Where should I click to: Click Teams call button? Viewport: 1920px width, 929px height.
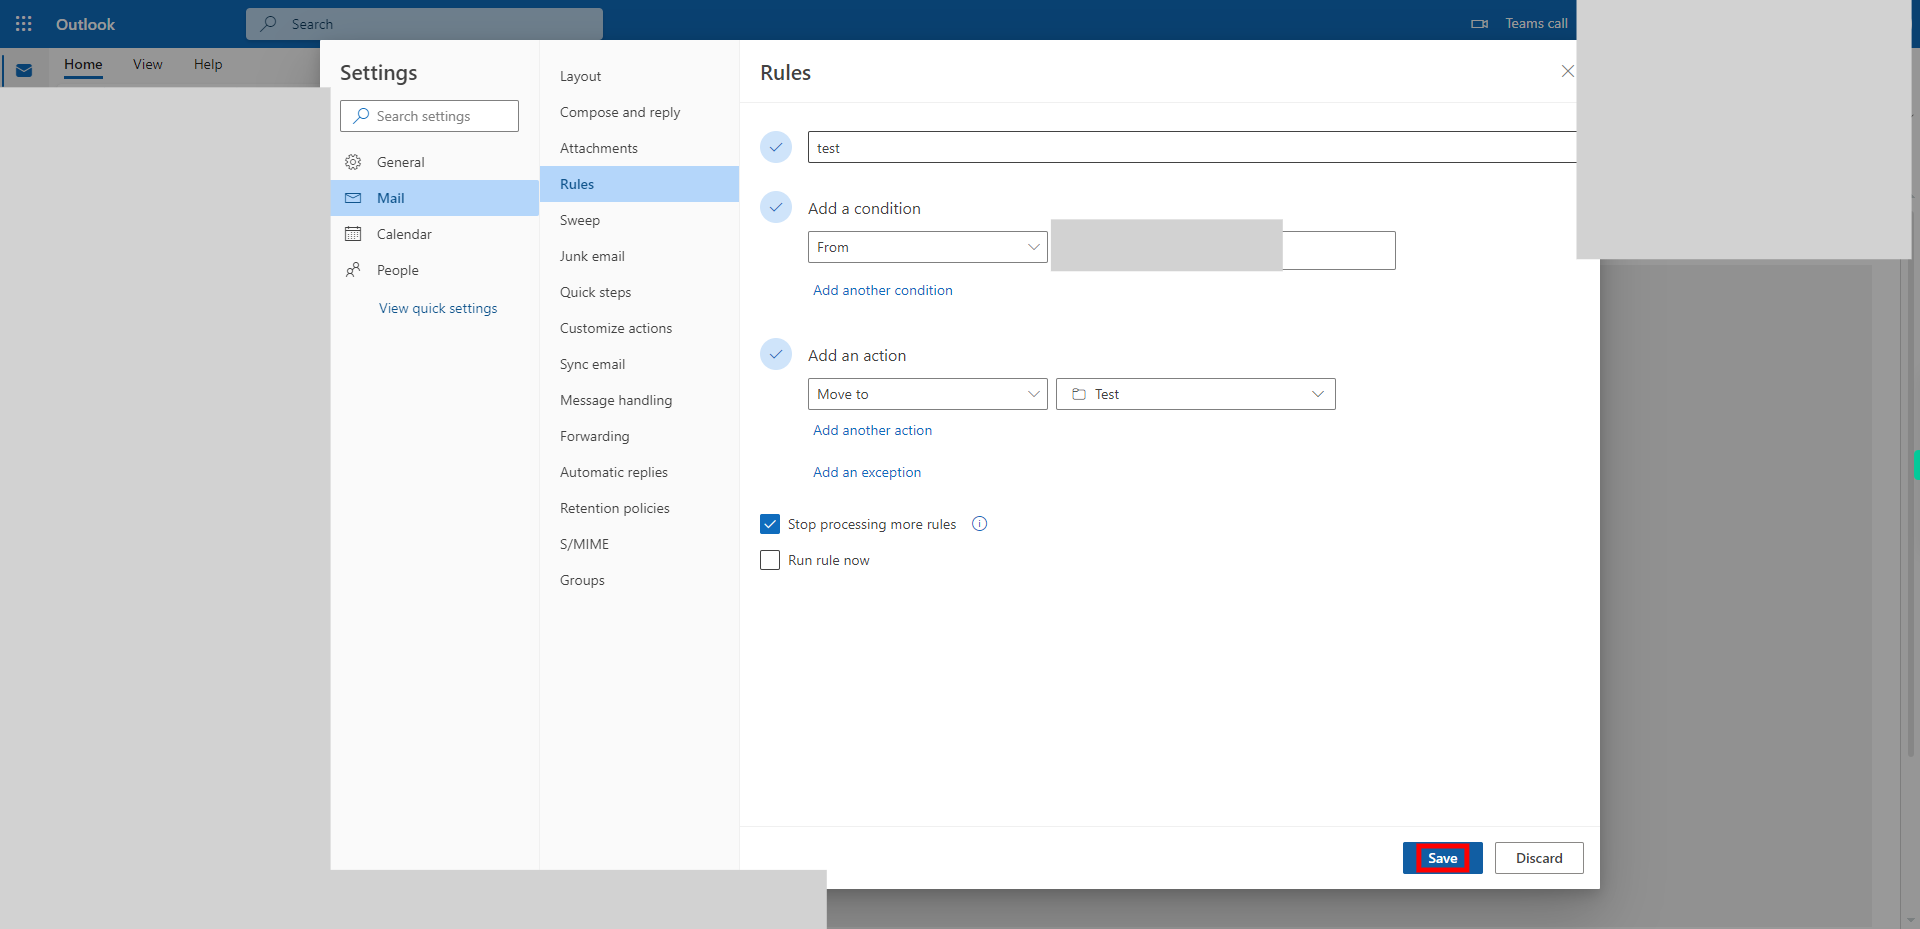click(1521, 24)
